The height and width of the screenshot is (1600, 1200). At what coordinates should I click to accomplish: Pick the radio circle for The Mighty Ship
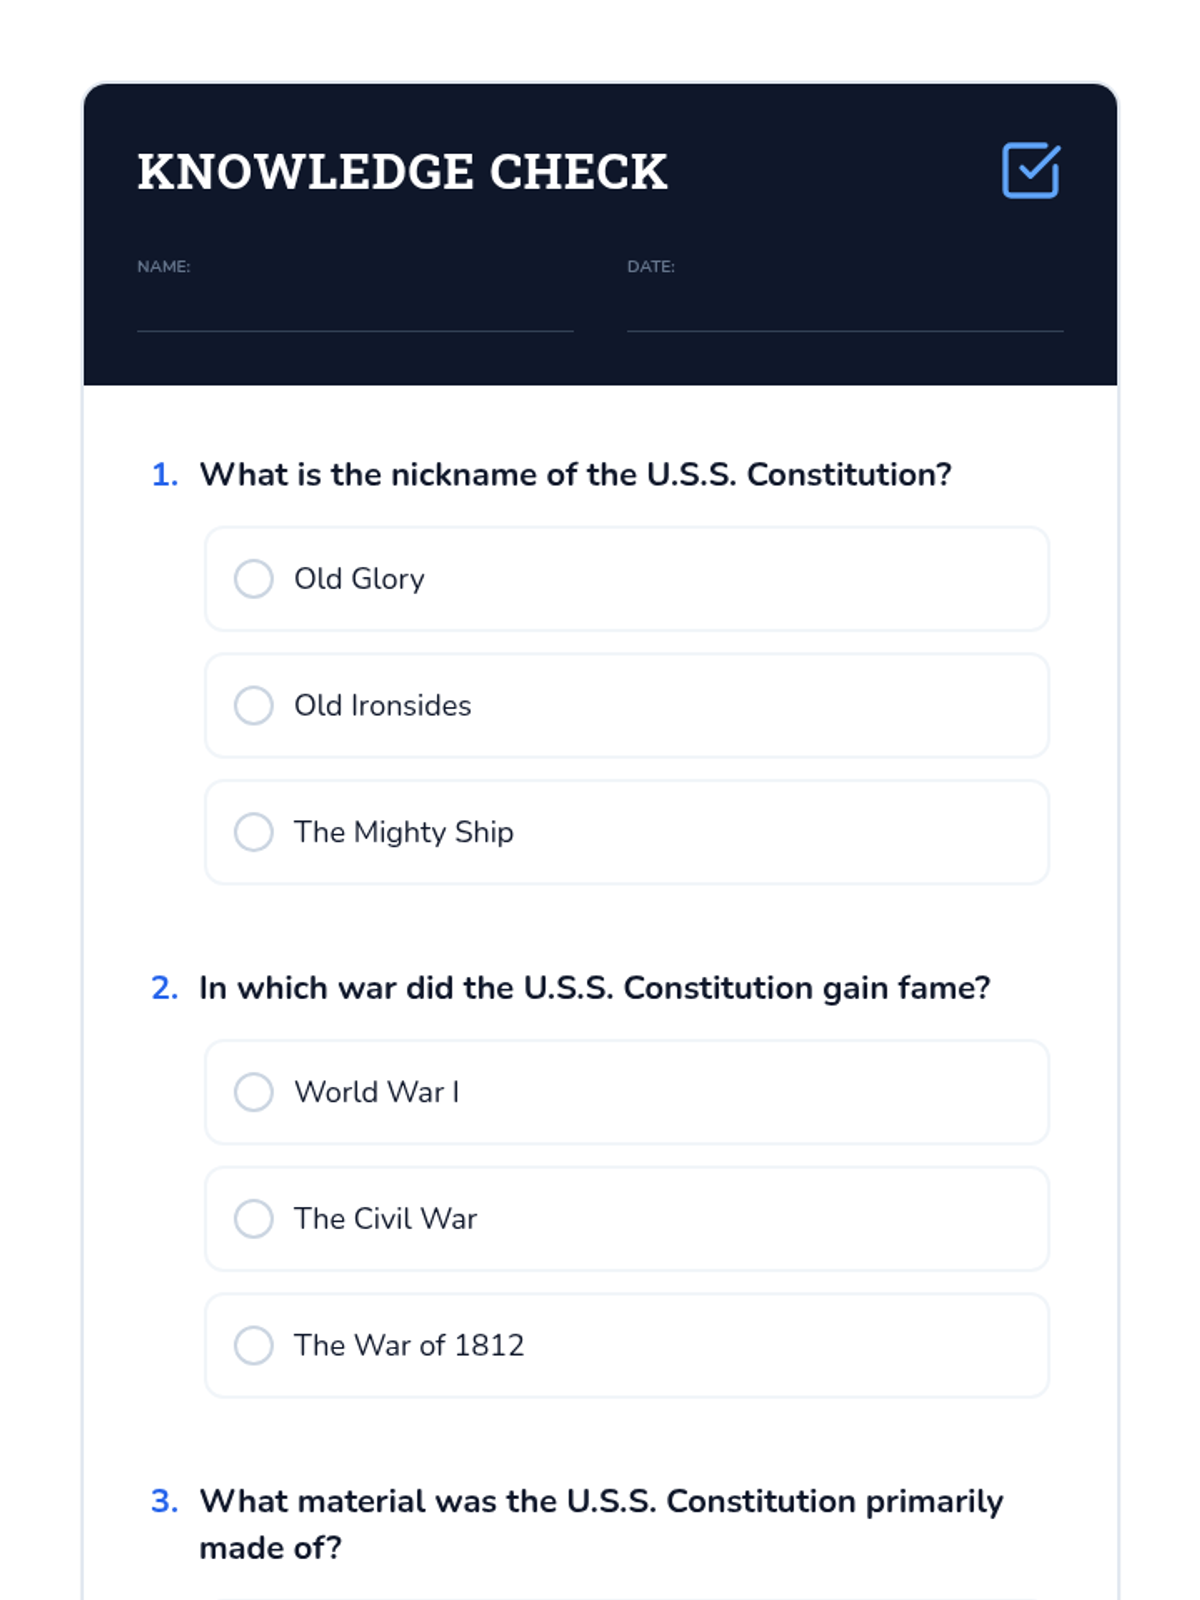[x=254, y=832]
